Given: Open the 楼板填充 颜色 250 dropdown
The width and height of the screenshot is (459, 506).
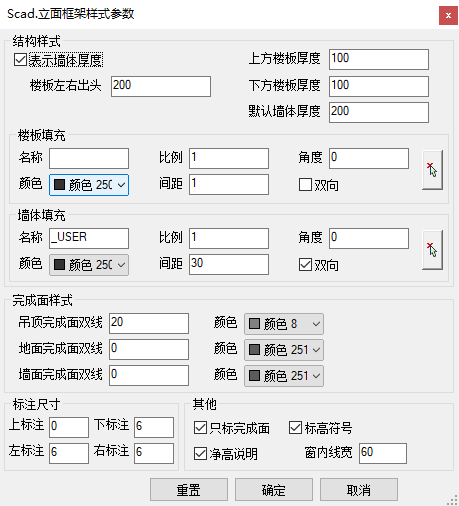Looking at the screenshot, I should (x=89, y=185).
